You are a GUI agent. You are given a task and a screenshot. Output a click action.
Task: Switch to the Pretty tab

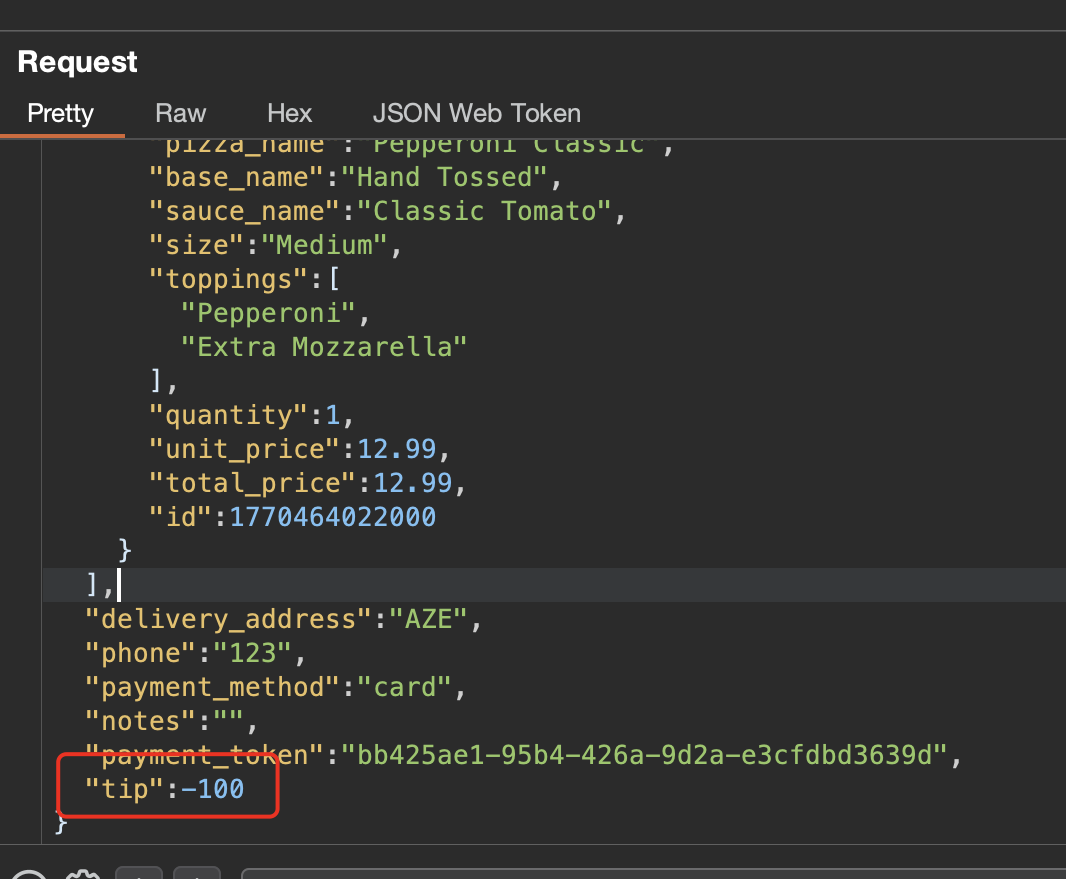[60, 113]
